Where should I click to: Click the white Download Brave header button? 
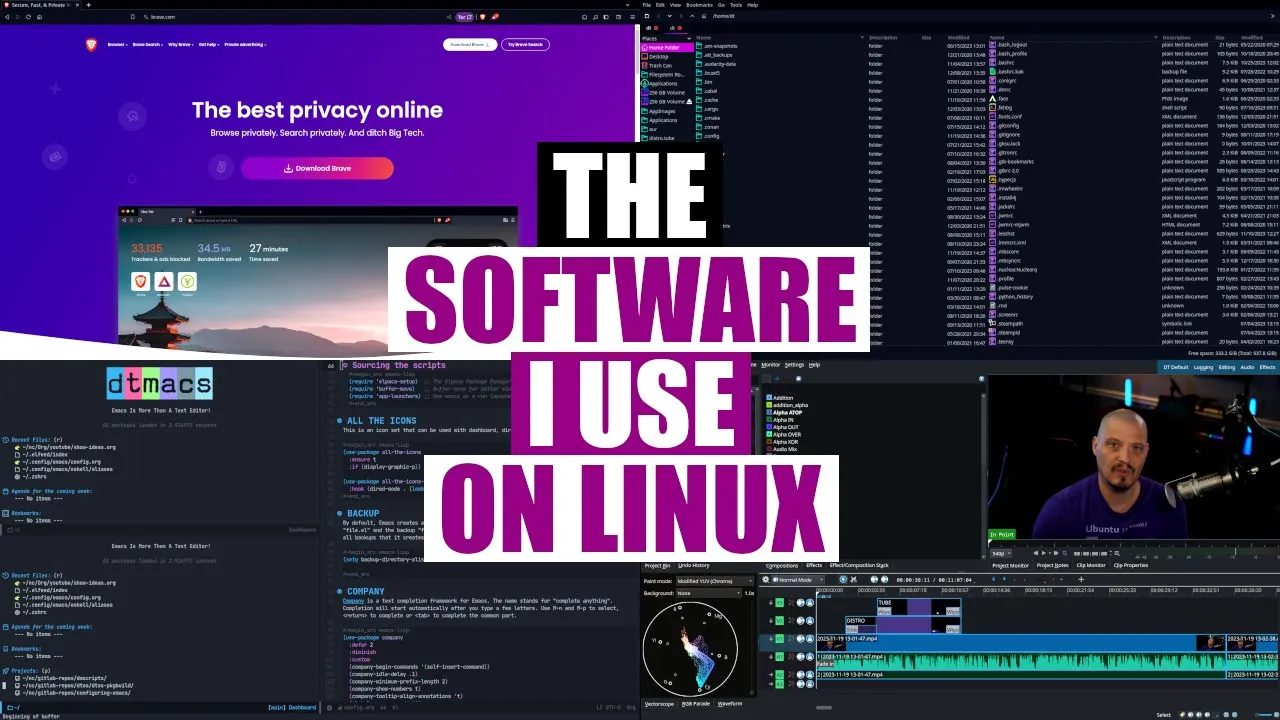tap(470, 44)
